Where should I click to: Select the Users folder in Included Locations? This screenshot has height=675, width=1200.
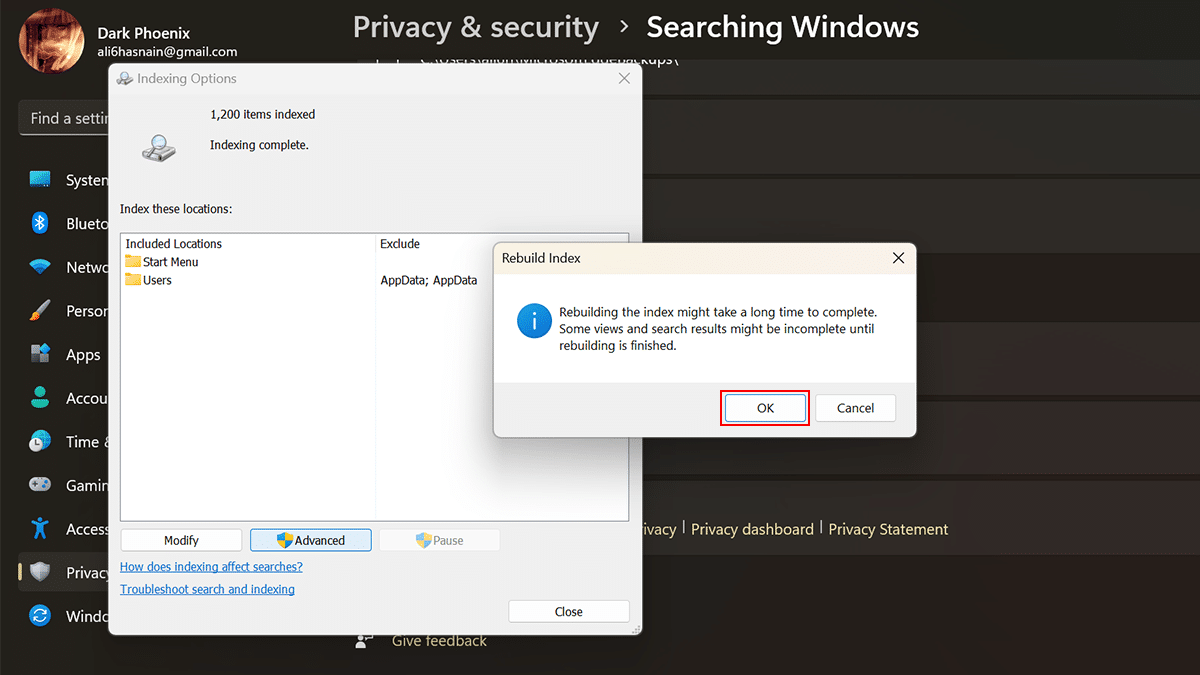coord(157,281)
